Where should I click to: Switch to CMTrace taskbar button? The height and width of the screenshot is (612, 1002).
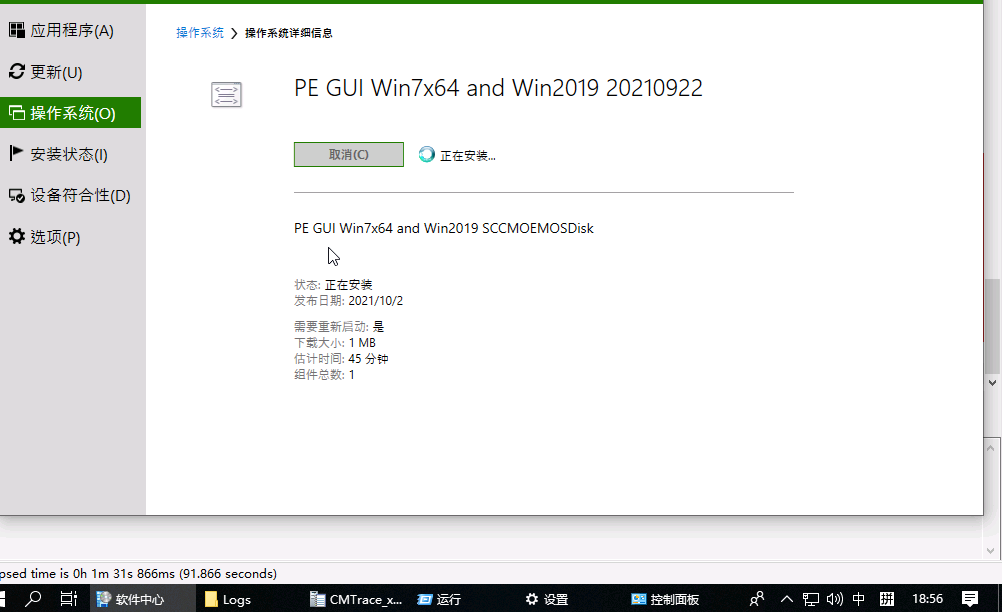(x=355, y=599)
